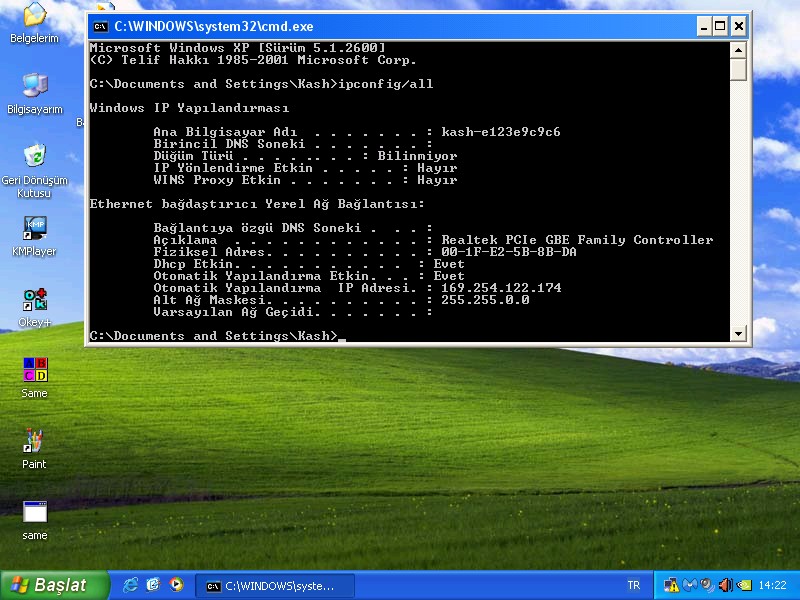Screen dimensions: 800x600
Task: Click the cmd vertical scrollbar thumb
Action: 738,69
